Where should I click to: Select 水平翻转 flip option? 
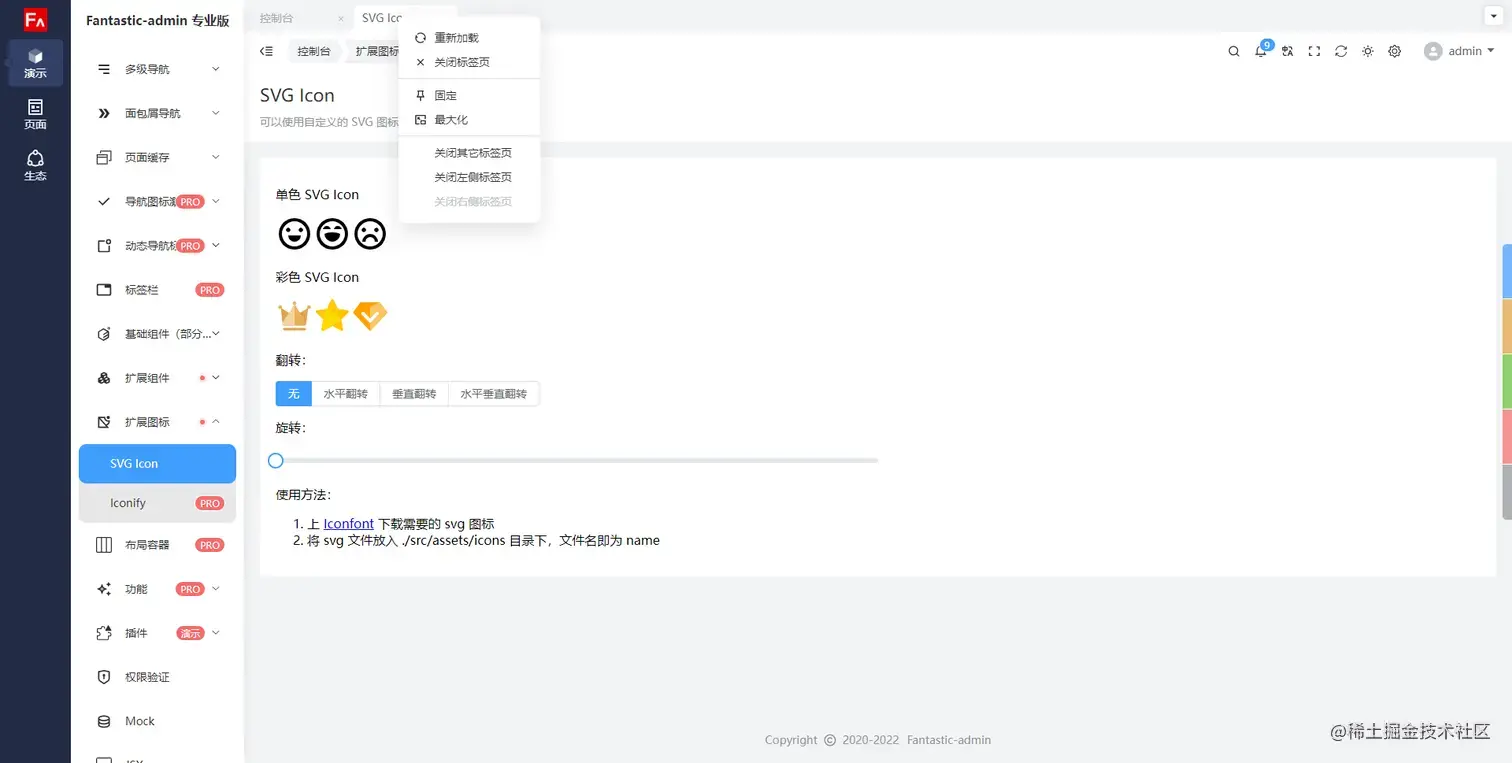click(x=346, y=394)
